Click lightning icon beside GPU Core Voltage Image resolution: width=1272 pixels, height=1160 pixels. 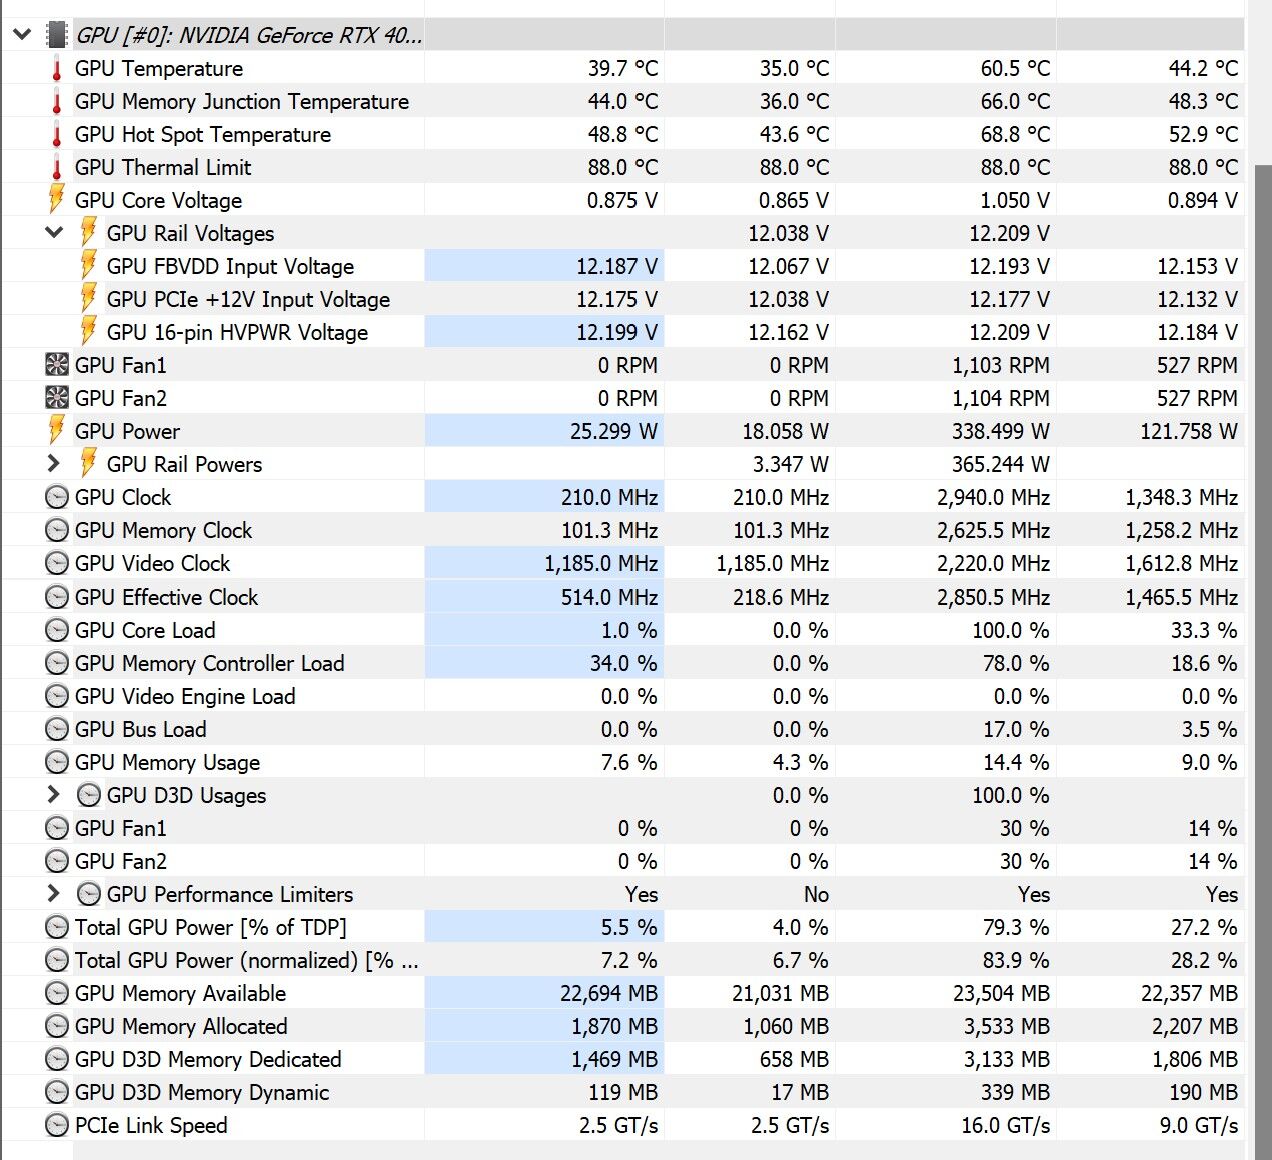[57, 199]
